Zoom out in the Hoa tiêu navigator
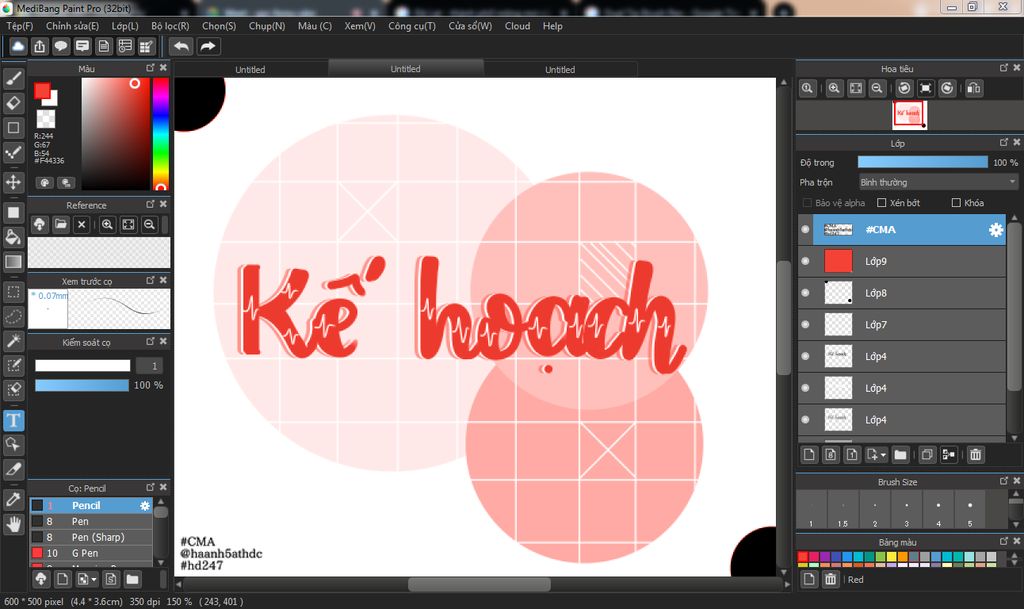Image resolution: width=1024 pixels, height=609 pixels. click(877, 88)
